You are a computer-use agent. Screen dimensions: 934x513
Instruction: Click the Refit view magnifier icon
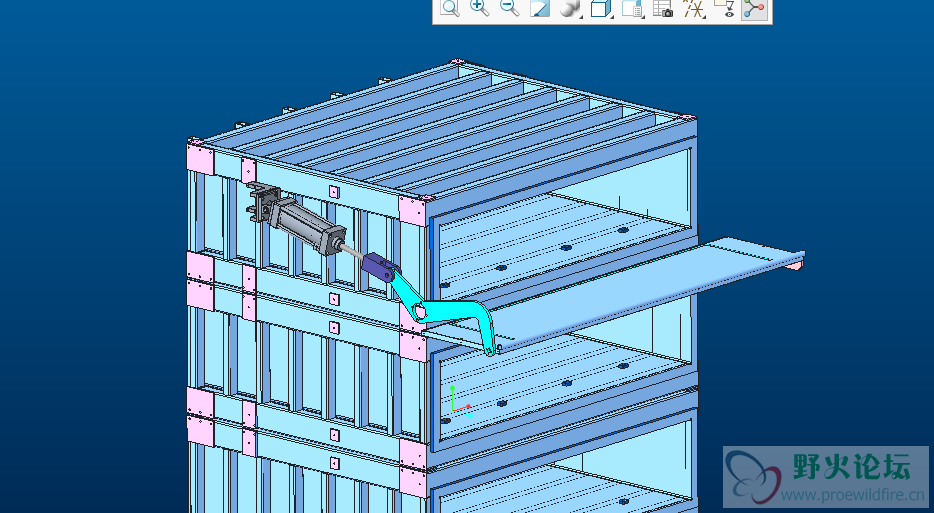click(450, 8)
